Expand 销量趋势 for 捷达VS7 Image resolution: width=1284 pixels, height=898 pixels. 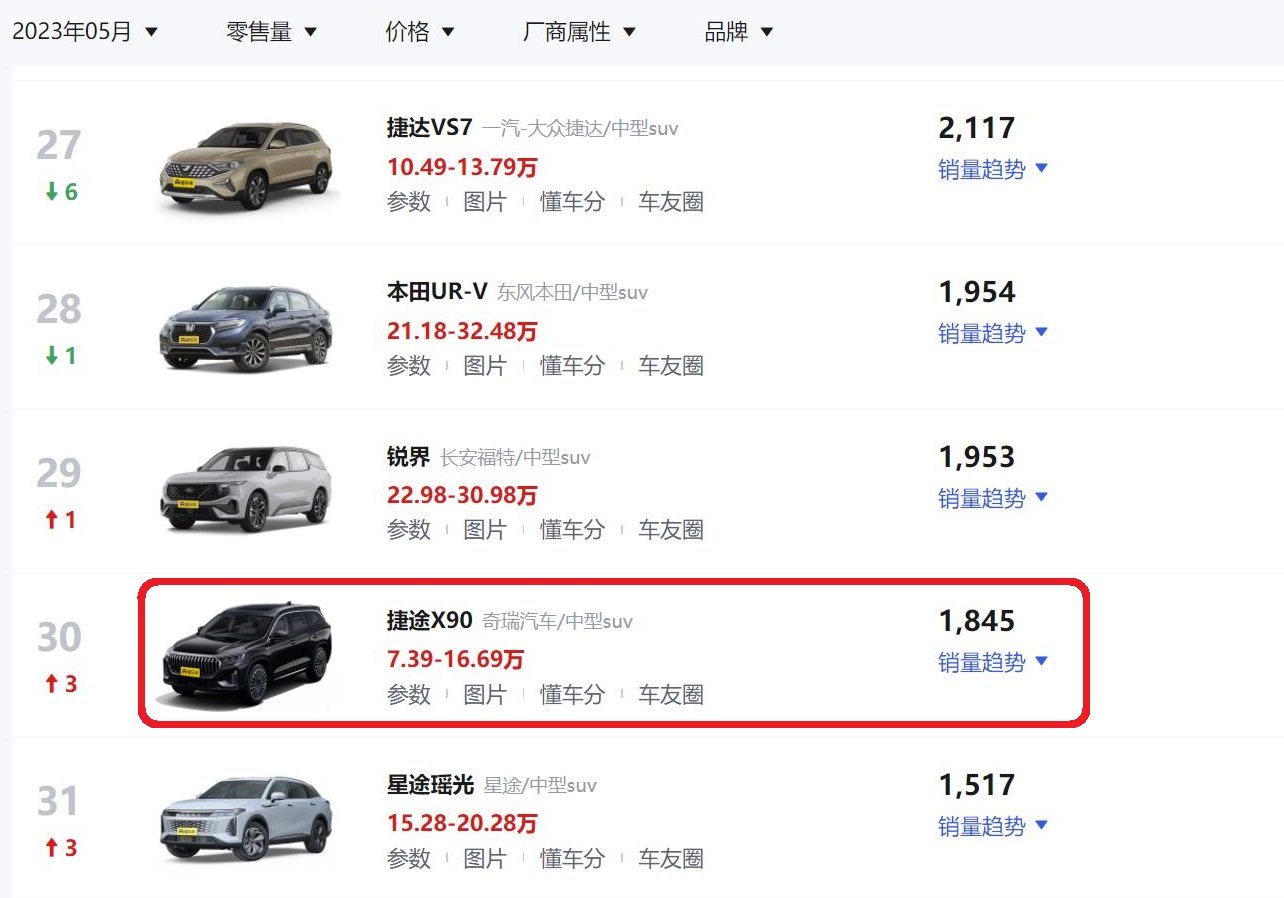tap(993, 170)
